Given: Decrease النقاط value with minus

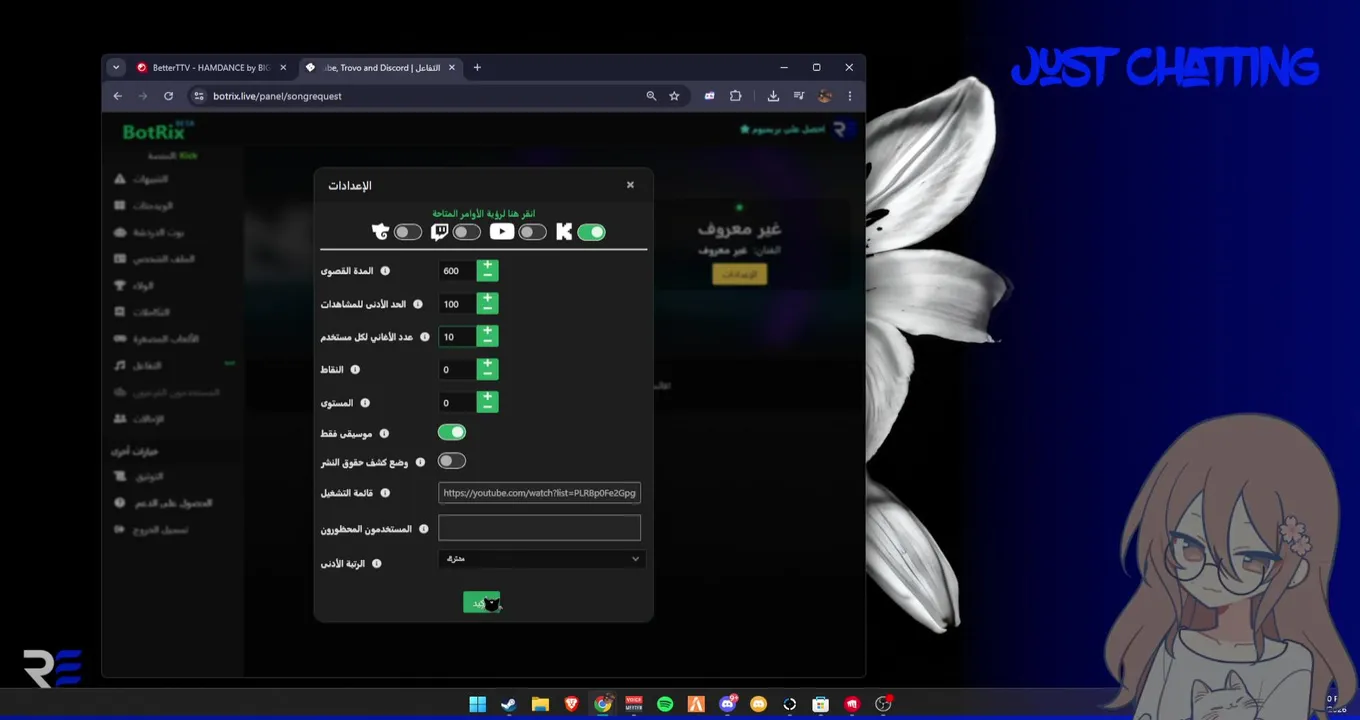Looking at the screenshot, I should click(487, 375).
